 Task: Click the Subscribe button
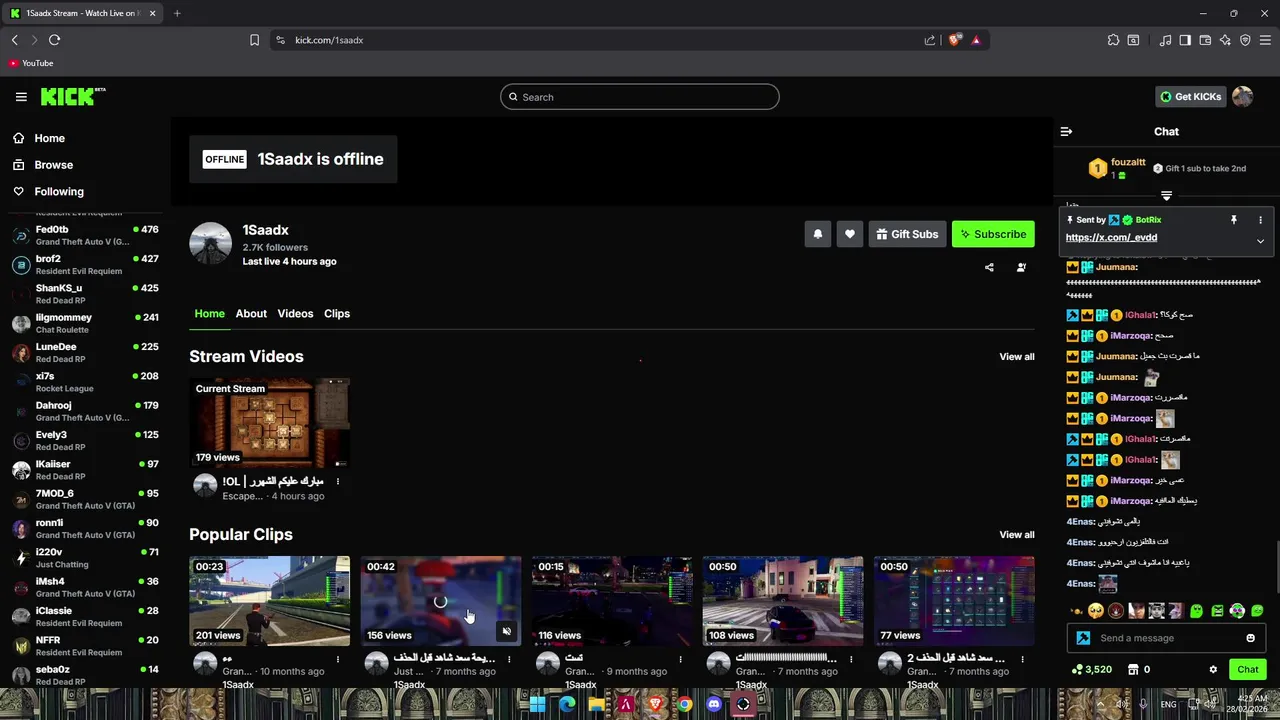(x=993, y=234)
